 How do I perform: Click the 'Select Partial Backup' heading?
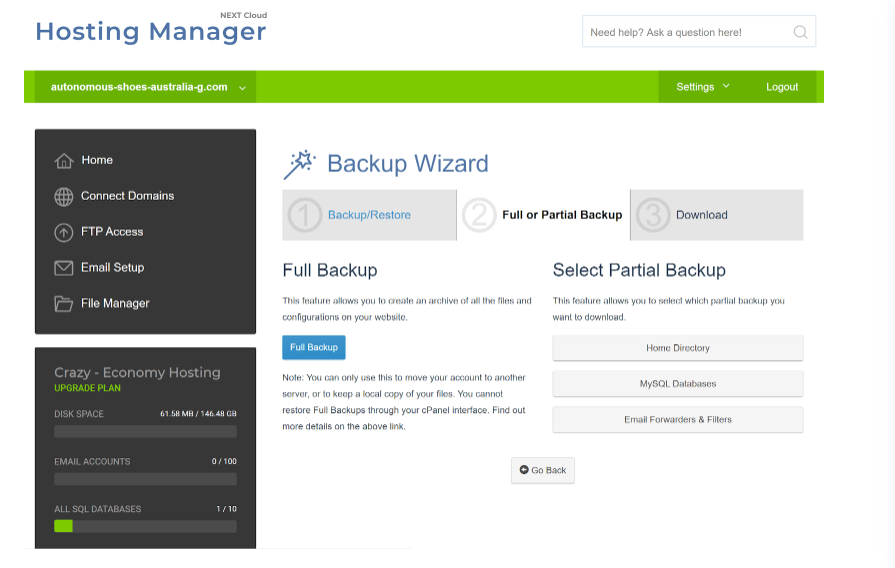click(x=639, y=270)
